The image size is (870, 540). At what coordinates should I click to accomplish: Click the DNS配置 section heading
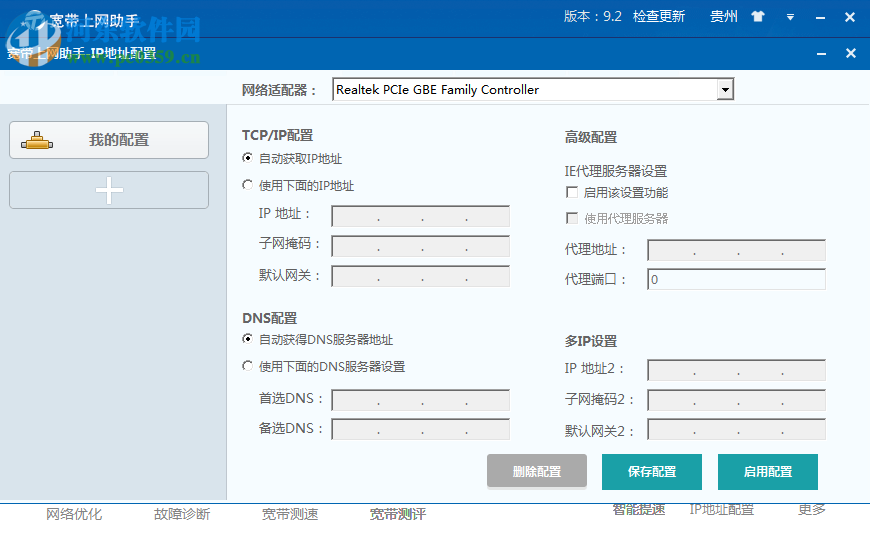coord(270,318)
